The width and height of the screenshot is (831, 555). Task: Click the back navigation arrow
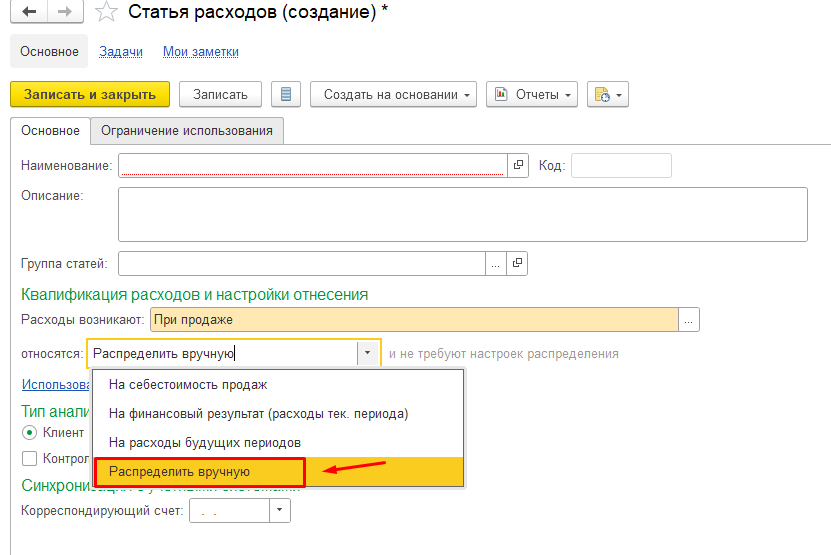(29, 12)
